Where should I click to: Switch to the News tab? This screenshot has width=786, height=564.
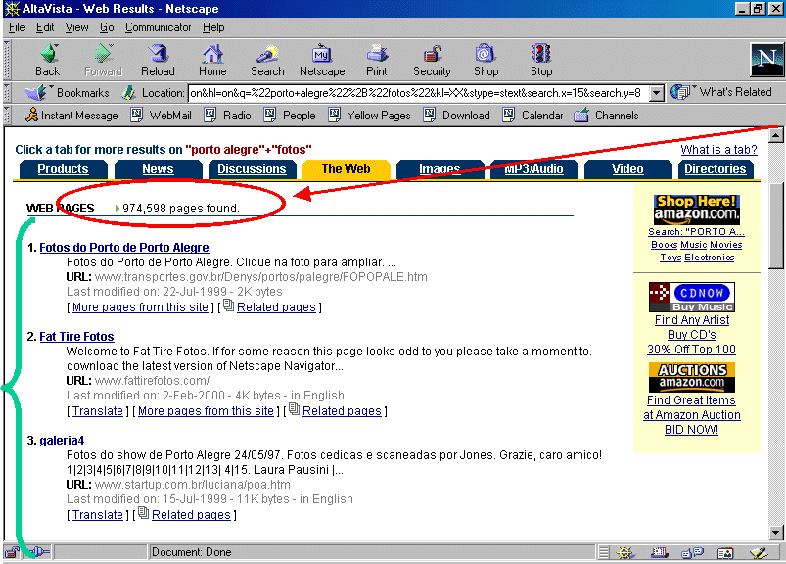tap(158, 169)
